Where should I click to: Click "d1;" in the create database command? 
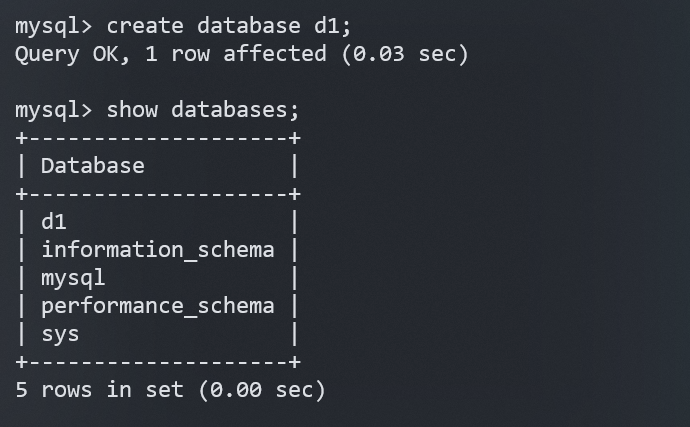328,25
